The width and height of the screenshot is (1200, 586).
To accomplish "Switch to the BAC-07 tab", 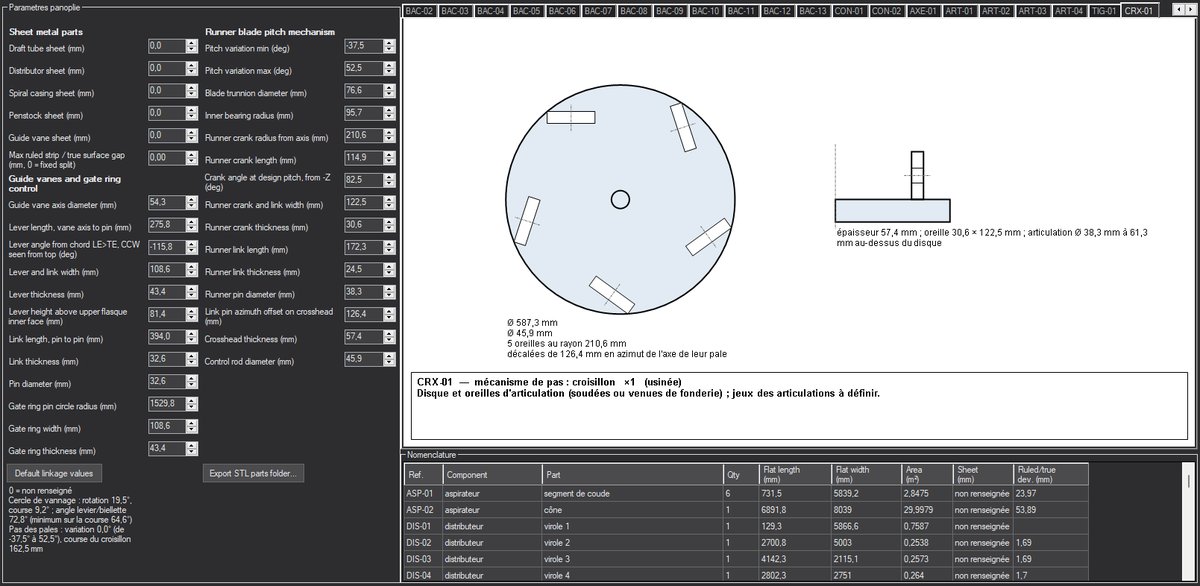I will pyautogui.click(x=598, y=11).
